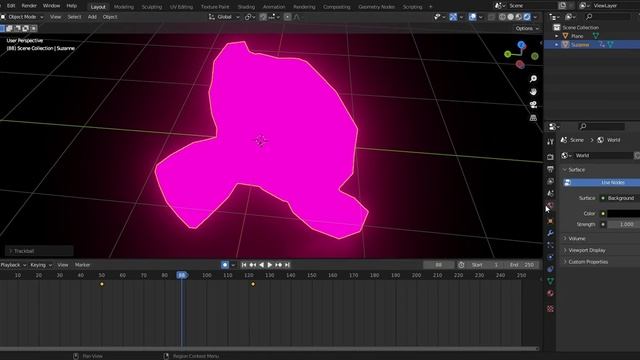Toggle the use preview range clock icon
The height and width of the screenshot is (360, 640).
click(461, 265)
